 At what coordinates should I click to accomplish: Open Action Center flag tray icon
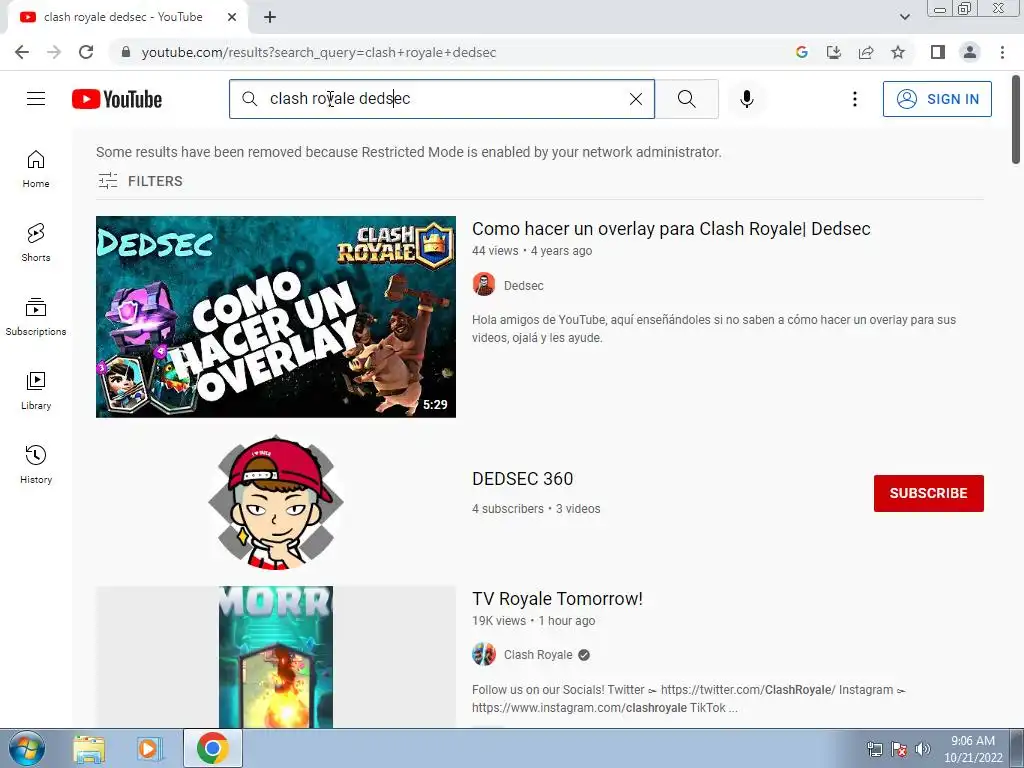(x=899, y=748)
